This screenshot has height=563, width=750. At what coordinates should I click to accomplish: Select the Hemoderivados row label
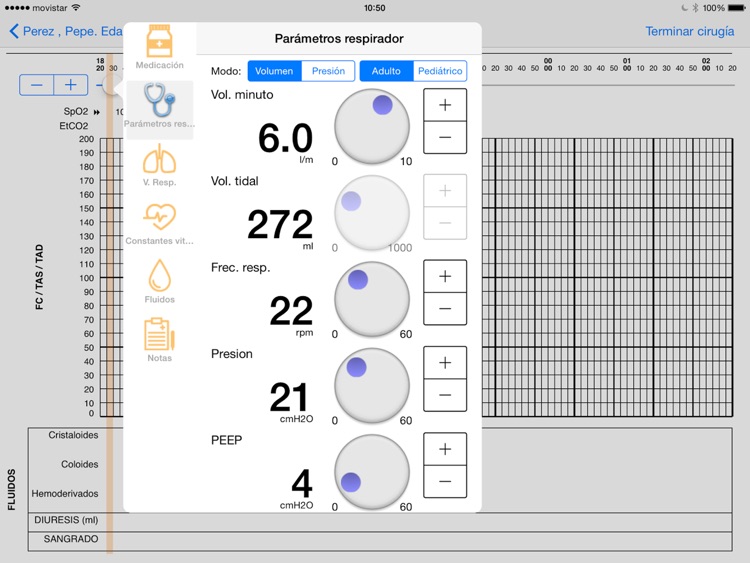coord(65,494)
